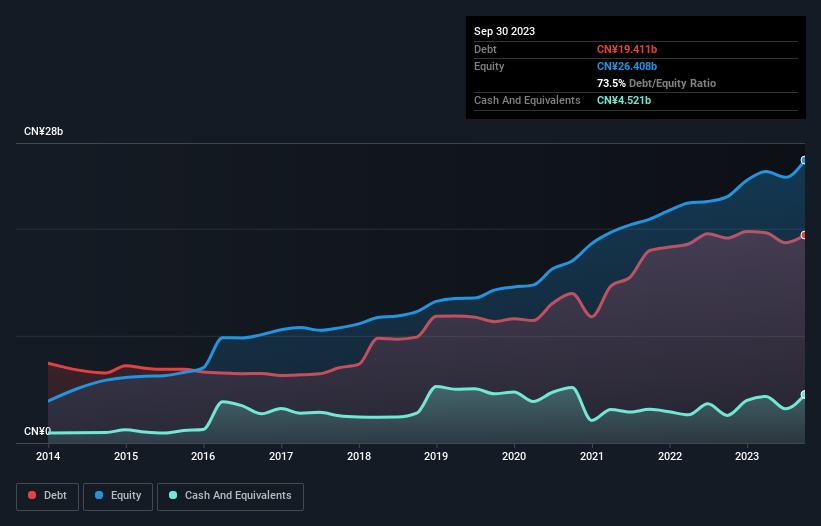Click the CN¥19.411b debt value
Screen dimensions: 821x526
[627, 49]
